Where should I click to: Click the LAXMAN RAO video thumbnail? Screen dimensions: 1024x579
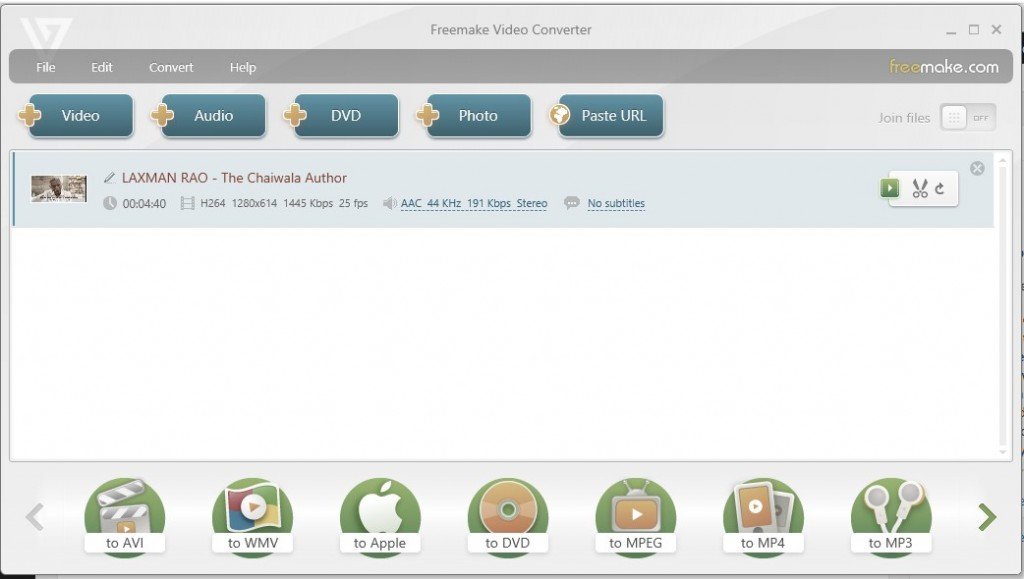[59, 189]
